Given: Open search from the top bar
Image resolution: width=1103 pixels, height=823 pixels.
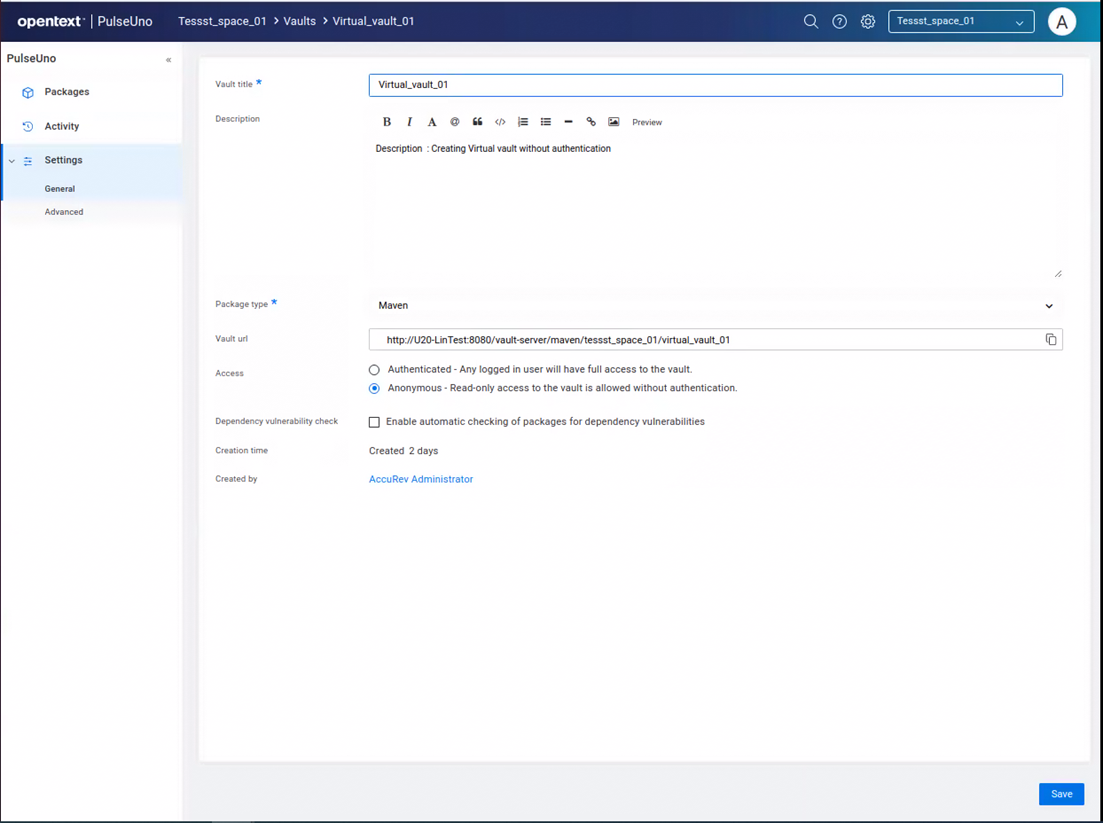Looking at the screenshot, I should point(811,21).
